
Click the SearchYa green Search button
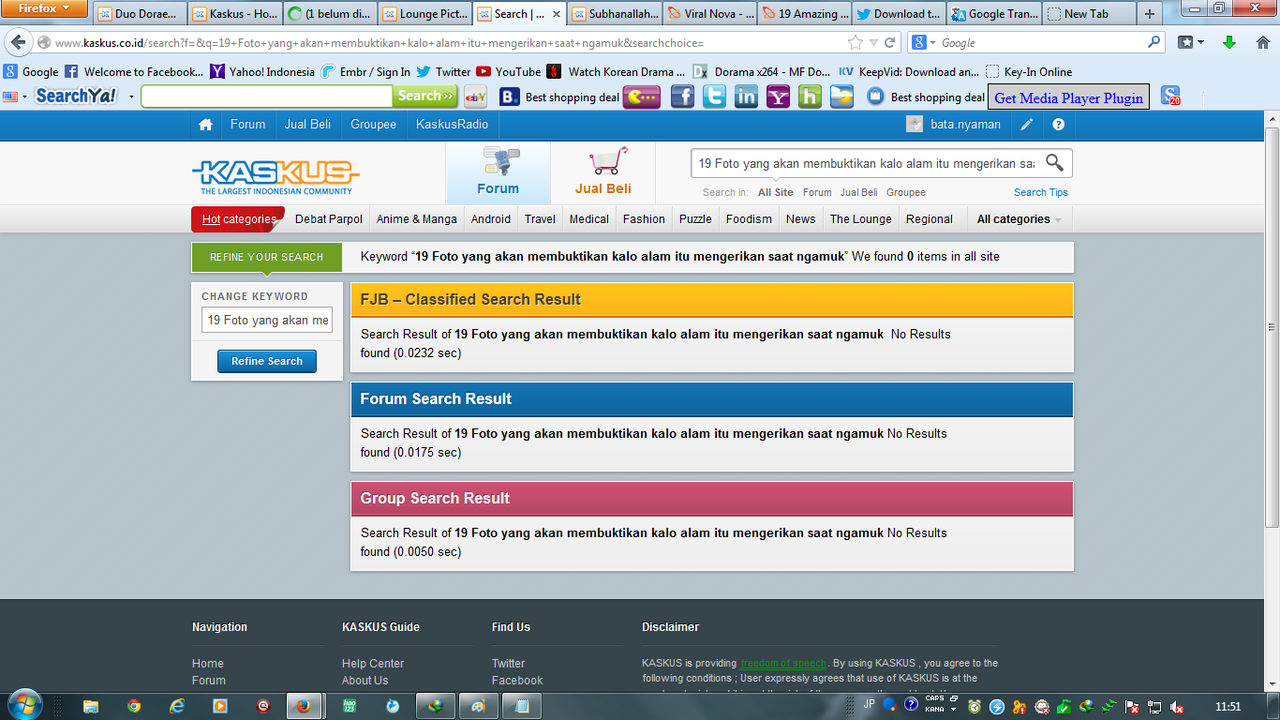[426, 96]
